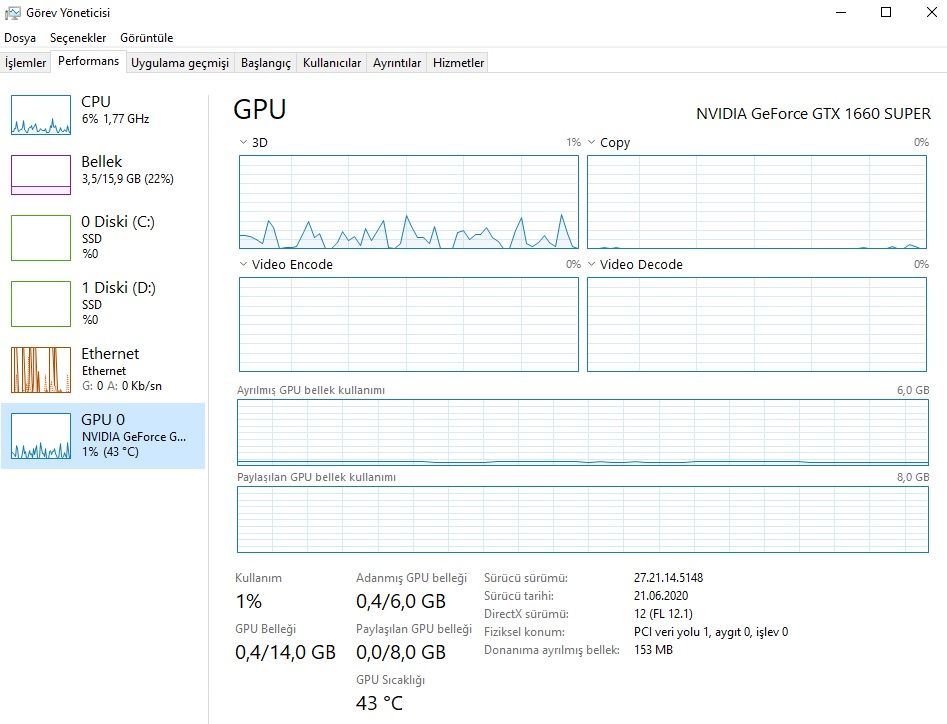Select the Bellek memory graph thumbnail
The height and width of the screenshot is (724, 947).
[x=41, y=175]
